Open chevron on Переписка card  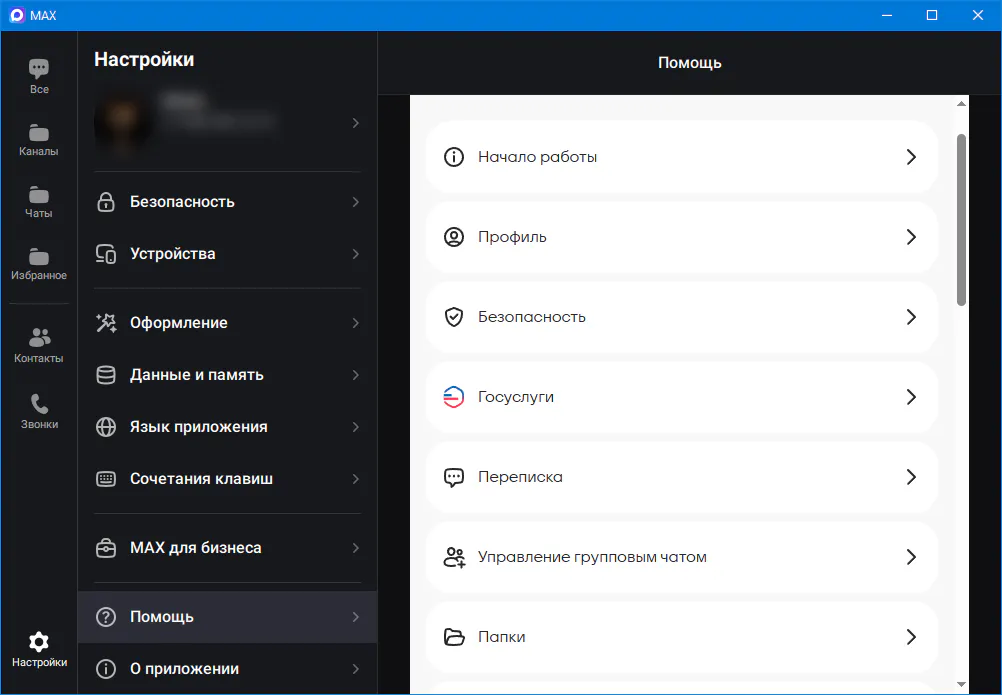(x=912, y=477)
